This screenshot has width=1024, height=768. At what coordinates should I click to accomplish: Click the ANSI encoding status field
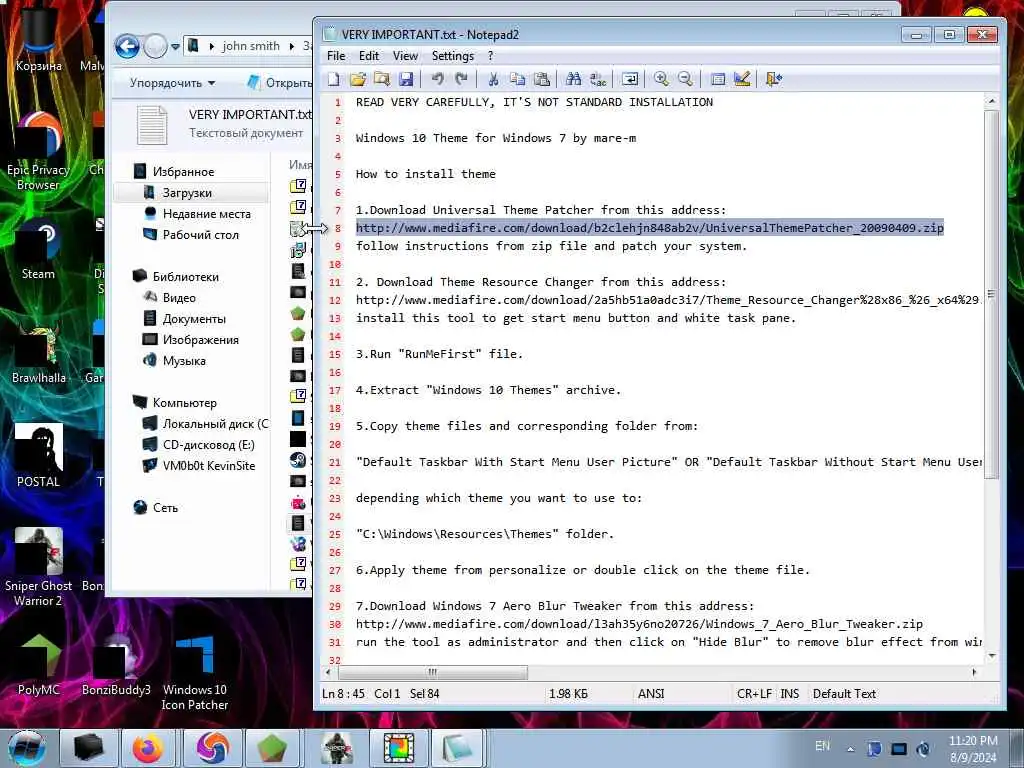coord(650,694)
